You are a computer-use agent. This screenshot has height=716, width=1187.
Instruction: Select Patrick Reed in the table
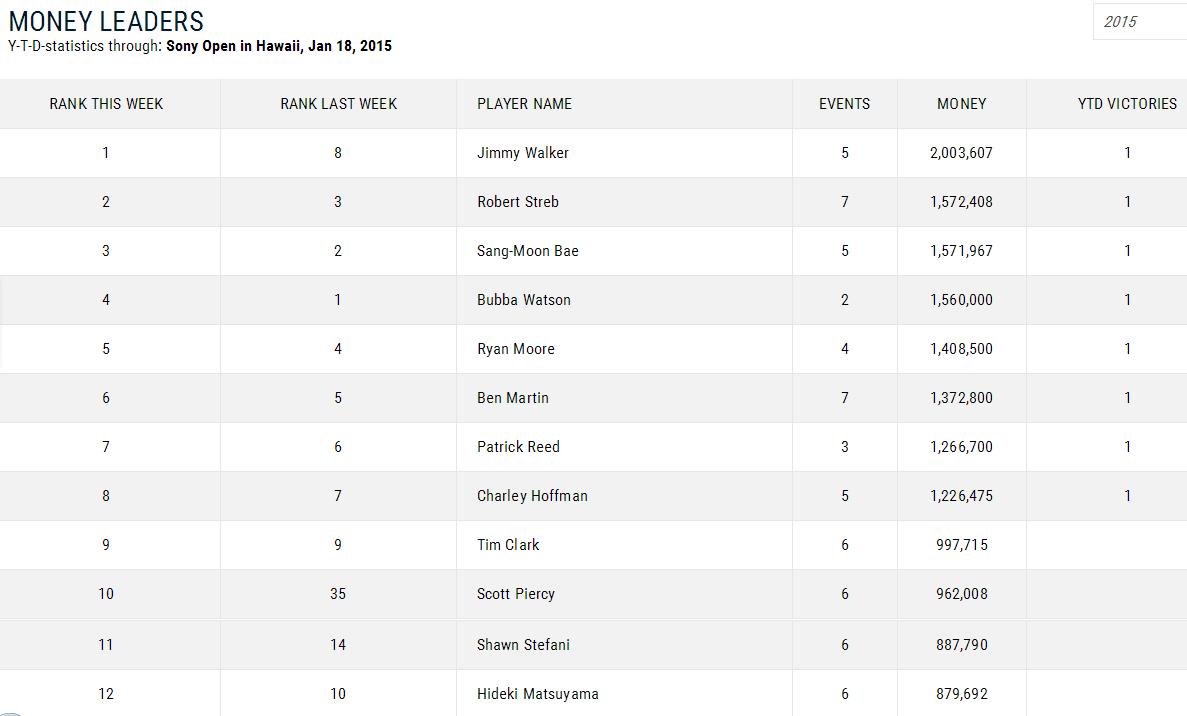coord(518,447)
